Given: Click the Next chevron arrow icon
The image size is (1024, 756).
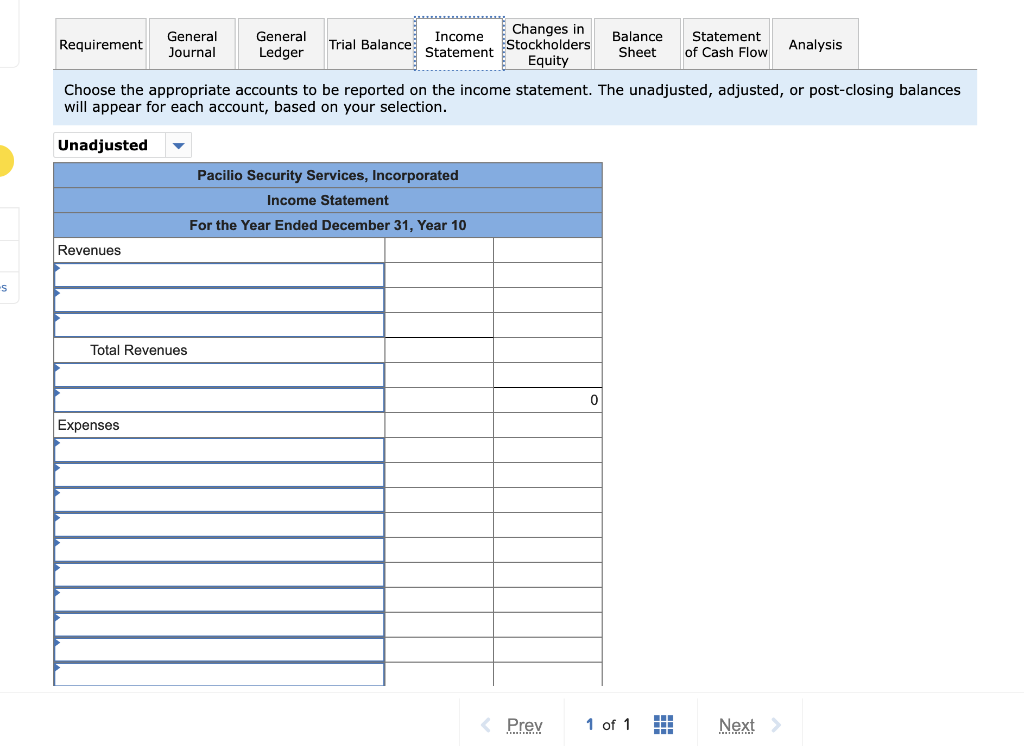Looking at the screenshot, I should pyautogui.click(x=776, y=725).
